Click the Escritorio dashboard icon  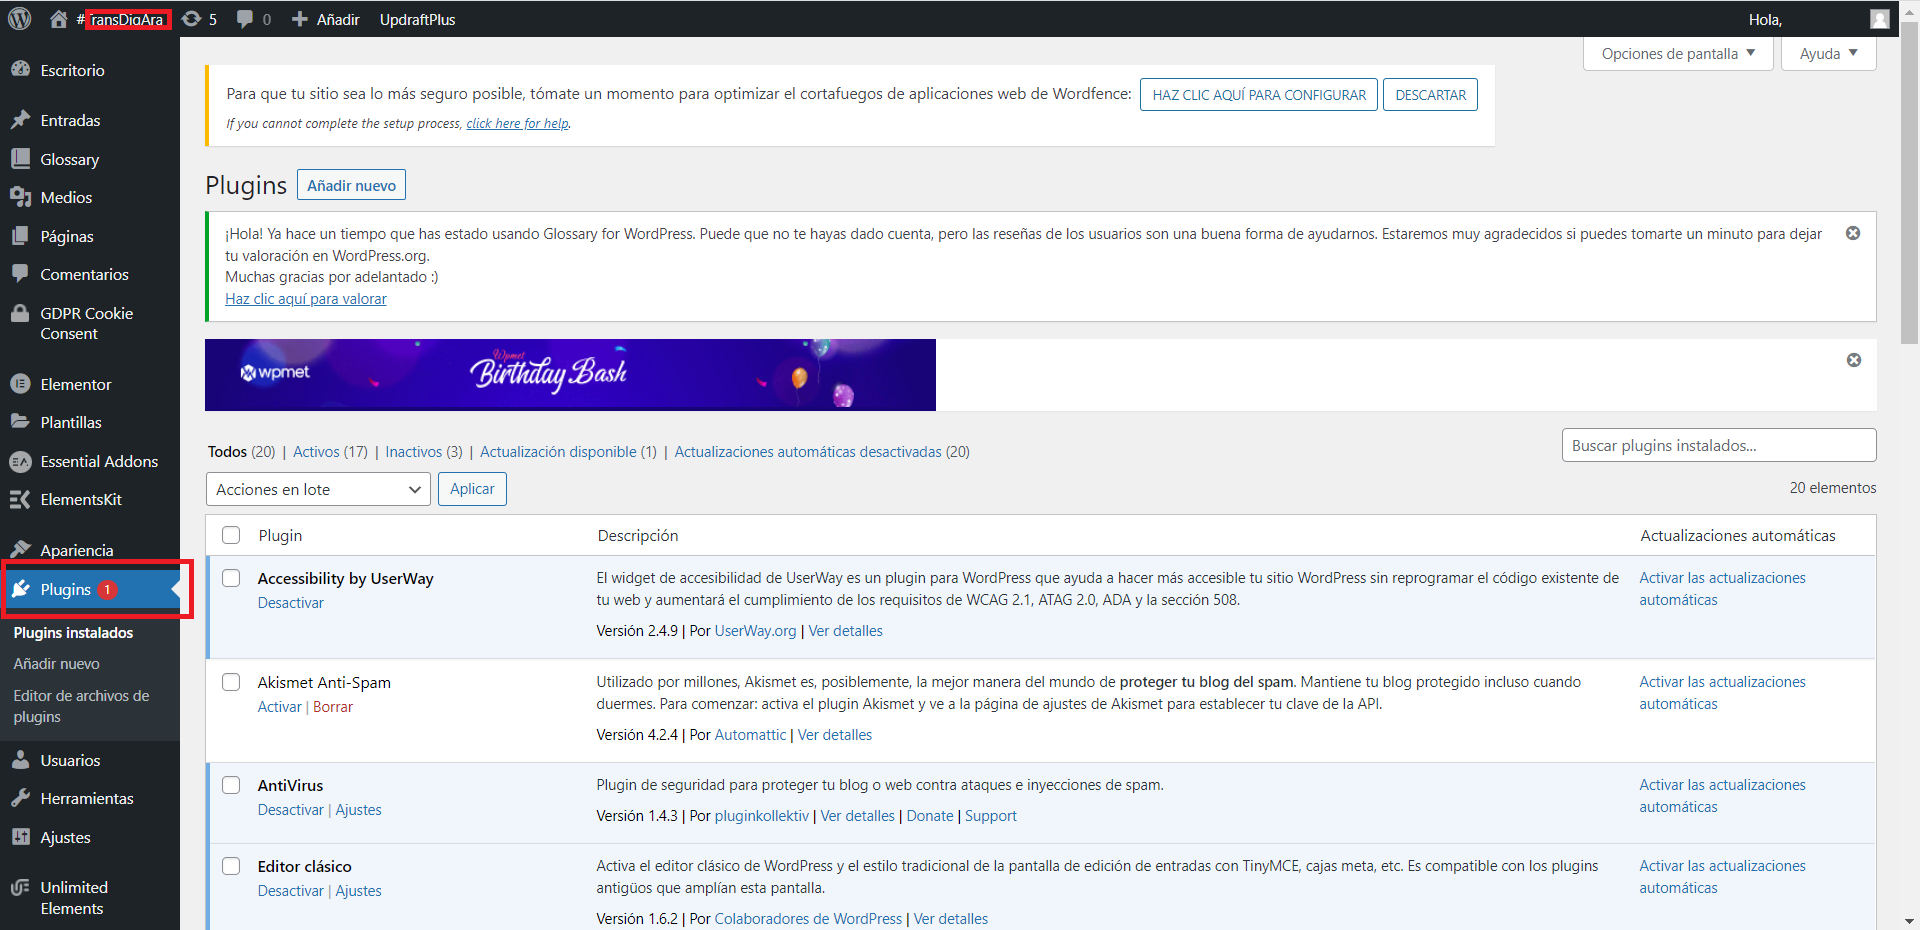click(x=20, y=69)
